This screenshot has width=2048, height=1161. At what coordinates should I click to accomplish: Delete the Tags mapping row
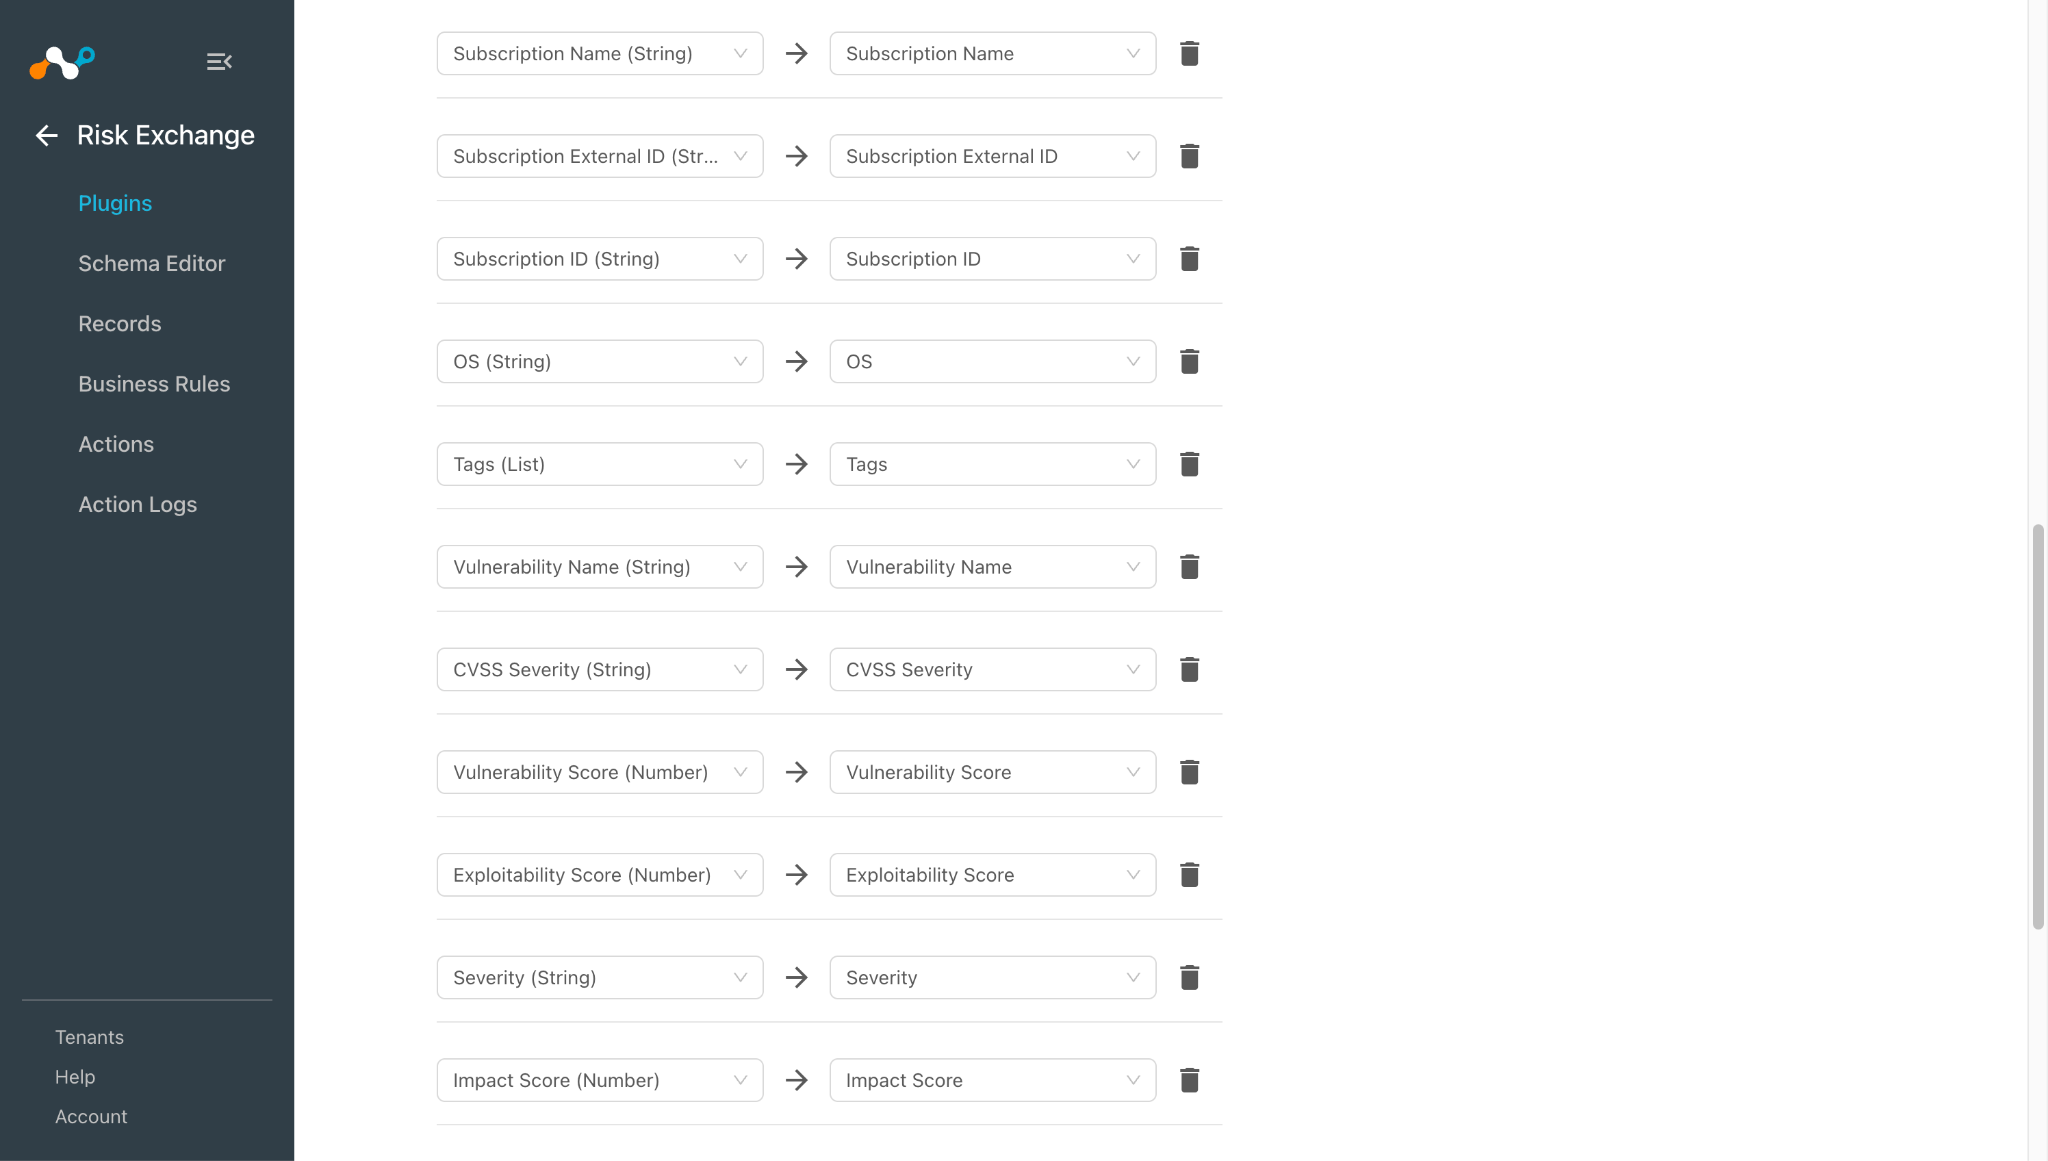point(1189,464)
